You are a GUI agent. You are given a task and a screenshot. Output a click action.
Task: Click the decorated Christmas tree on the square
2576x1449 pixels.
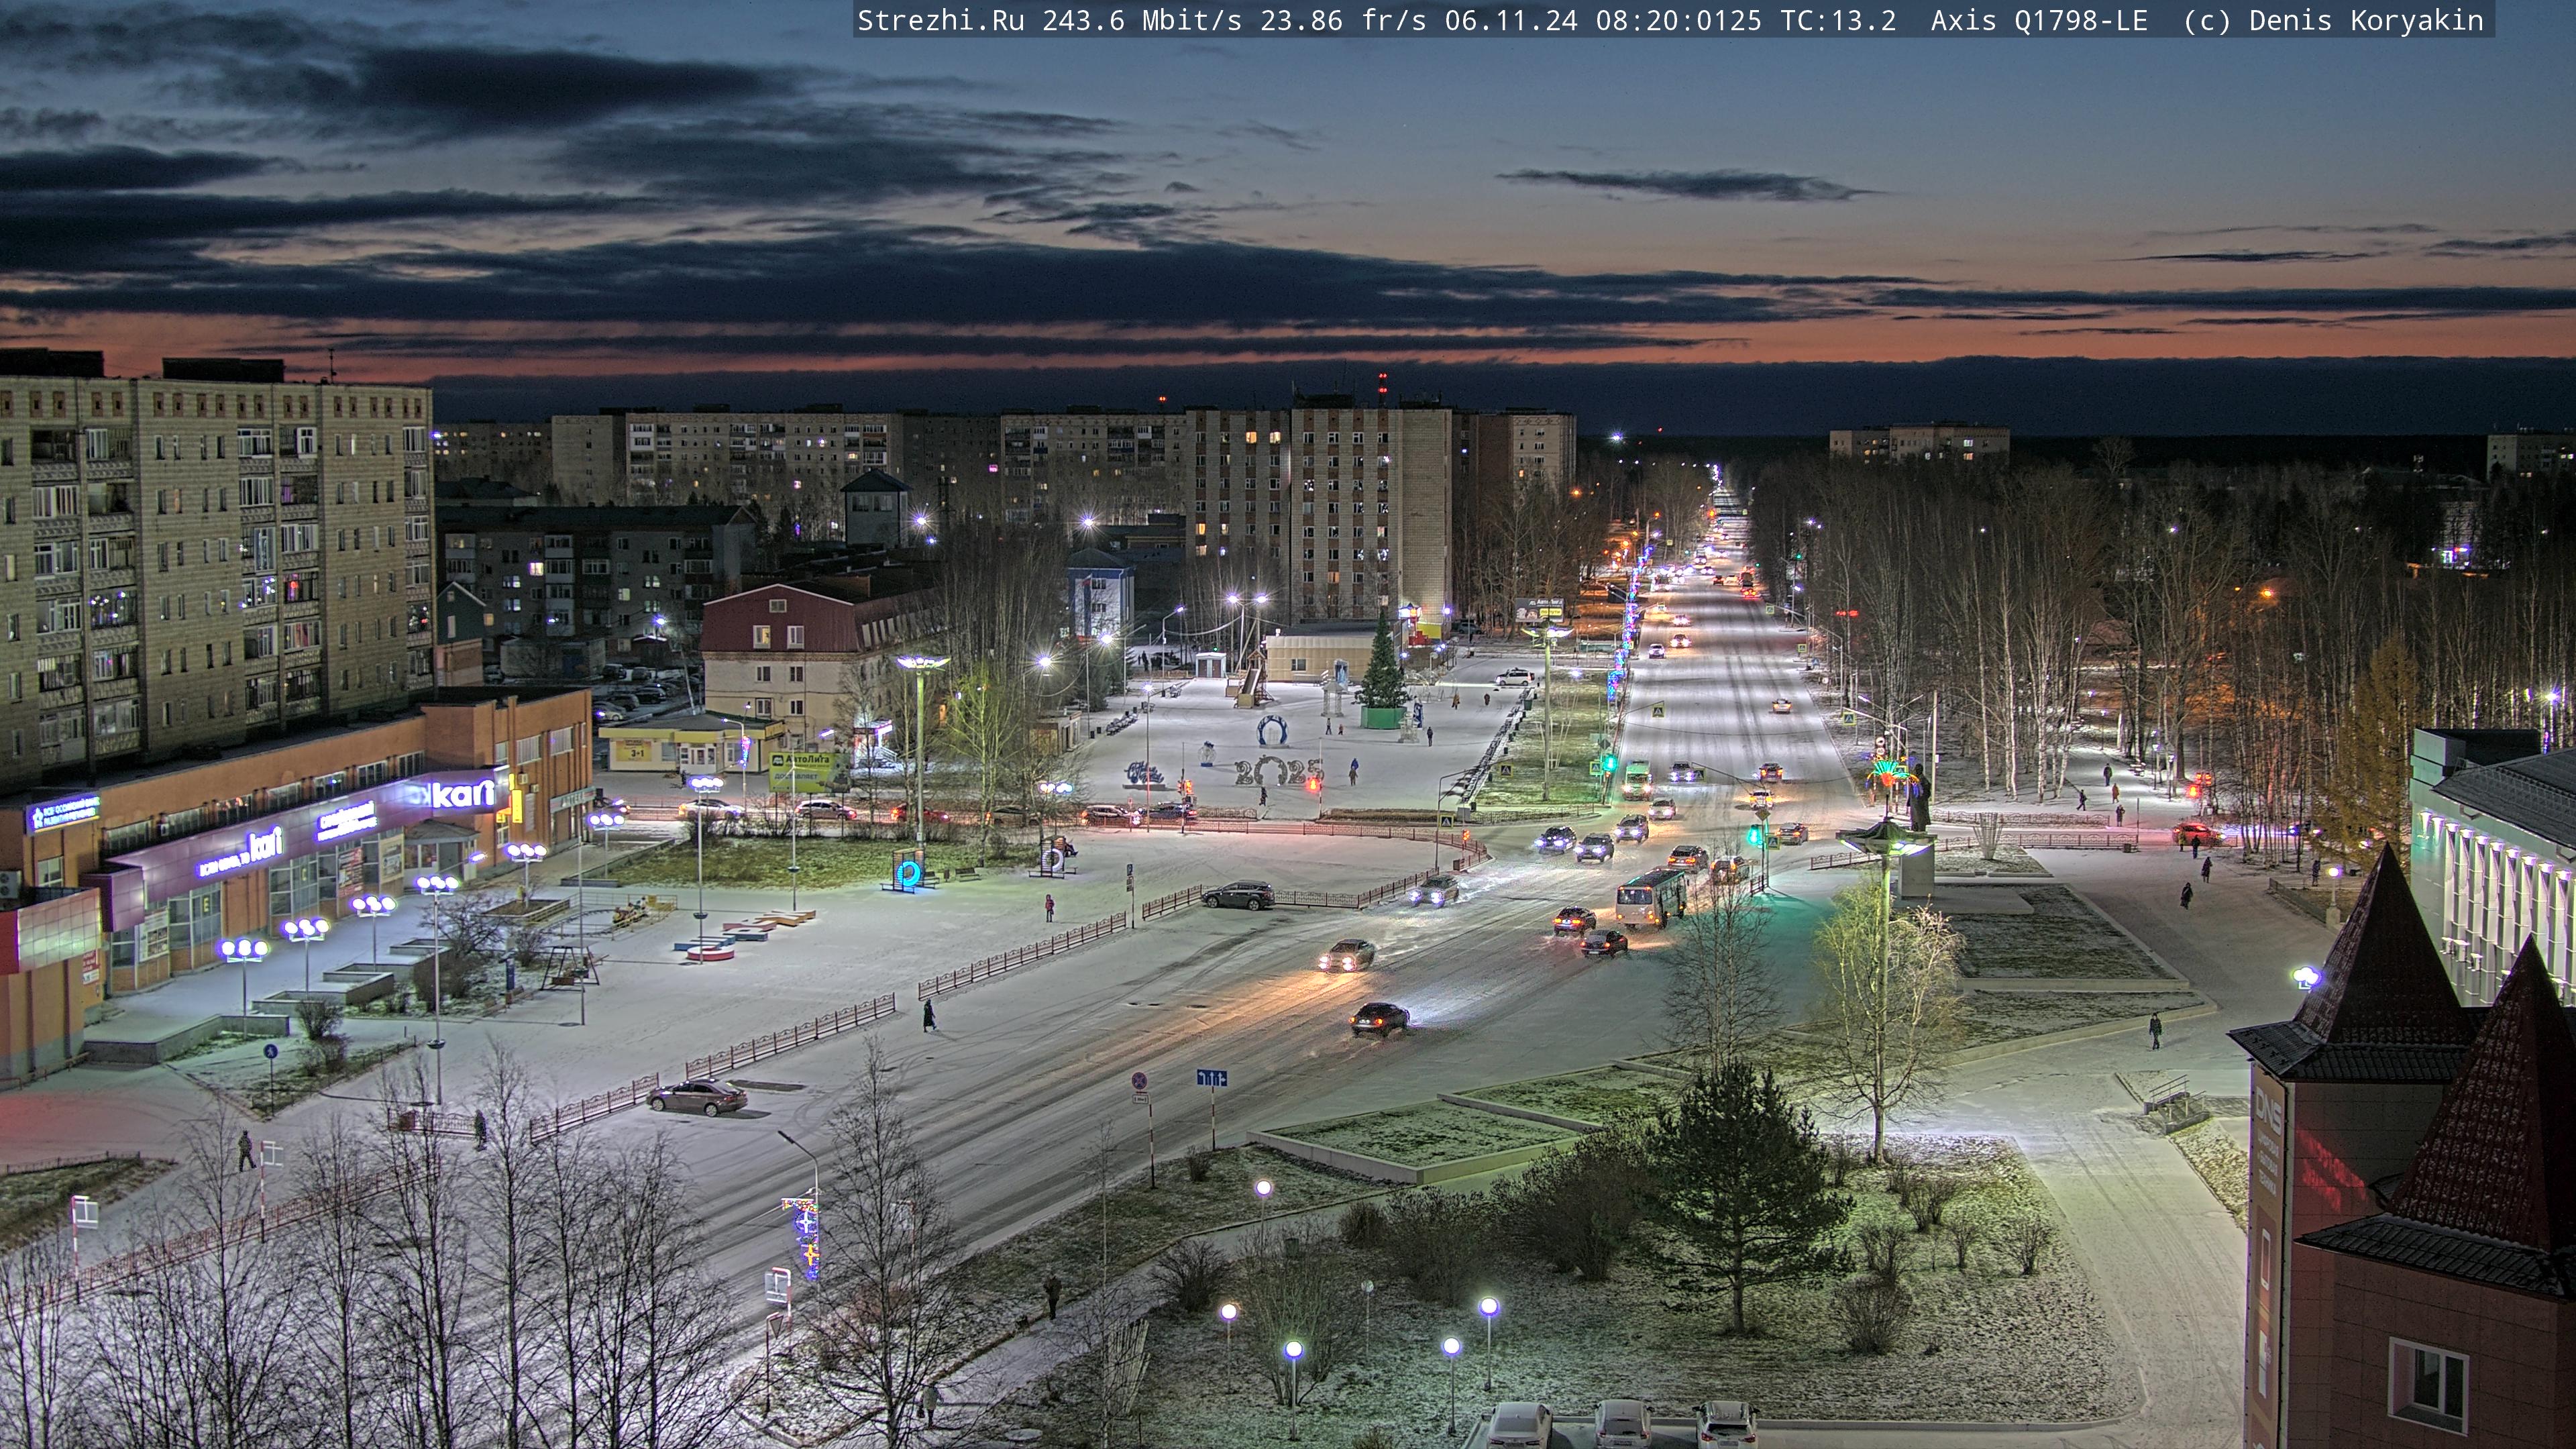[x=1382, y=670]
